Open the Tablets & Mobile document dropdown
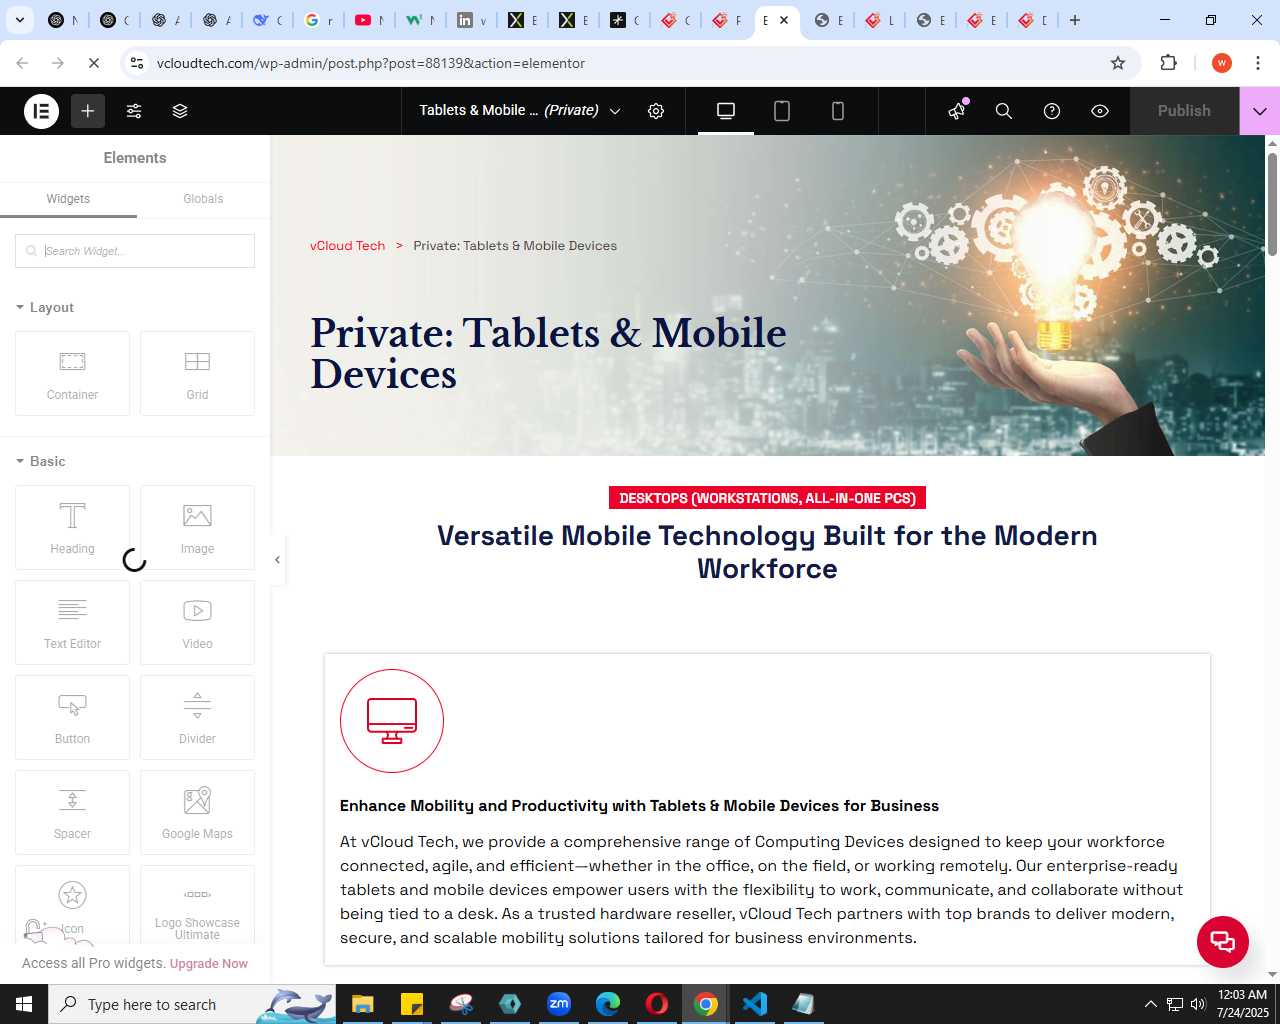Viewport: 1280px width, 1024px height. point(520,111)
